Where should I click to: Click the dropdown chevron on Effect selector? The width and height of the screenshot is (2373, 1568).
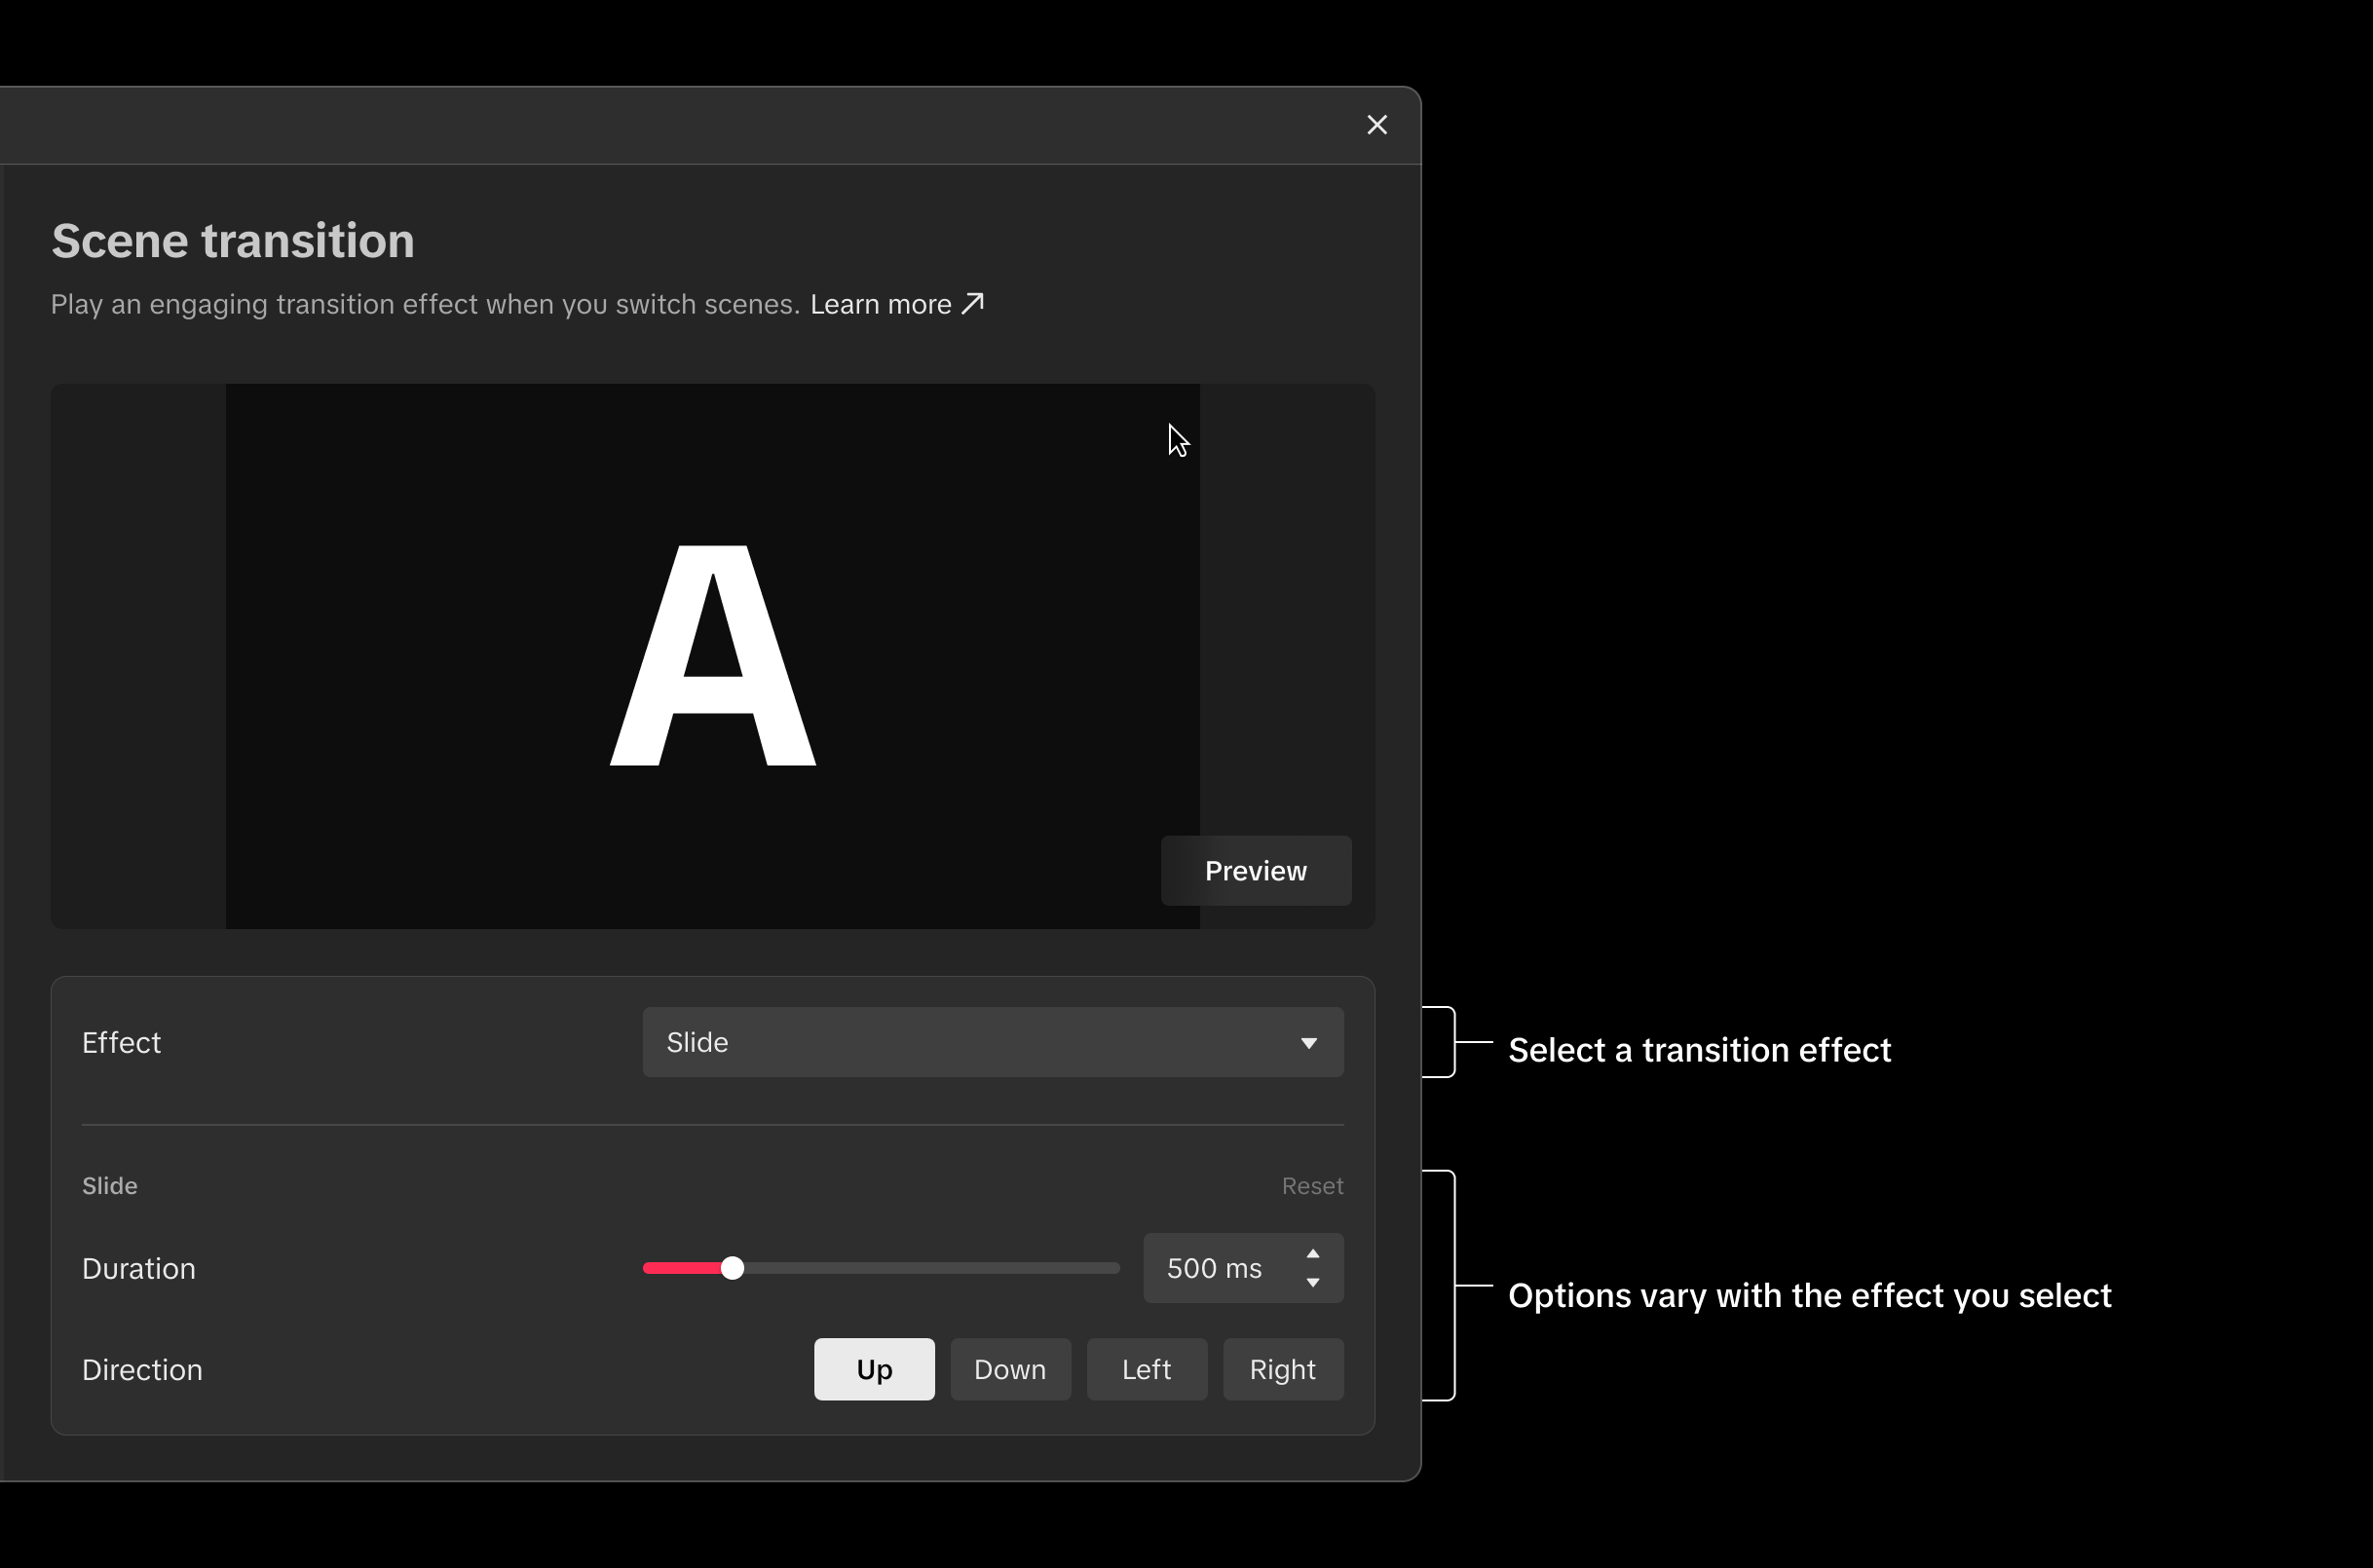point(1308,1042)
